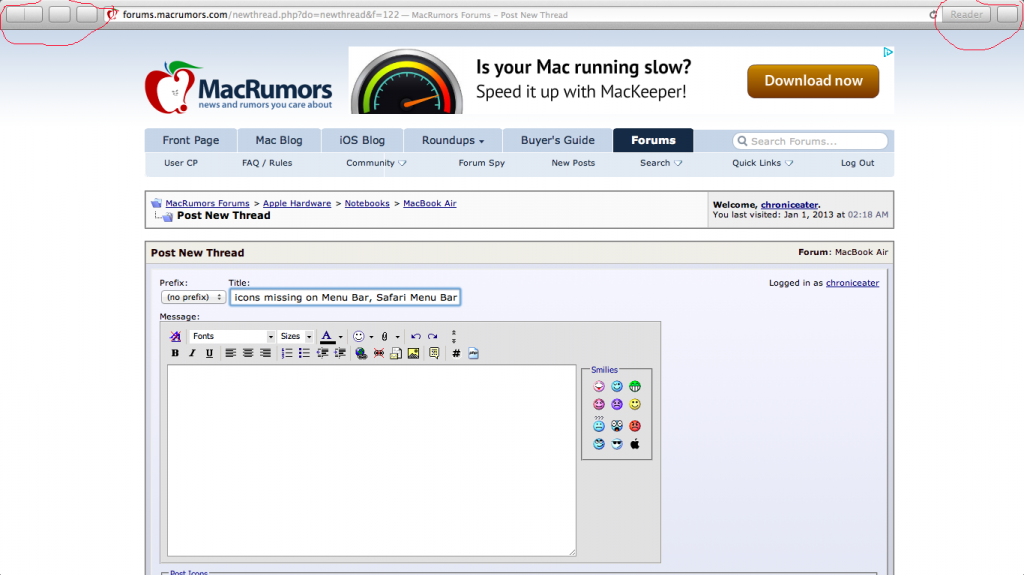
Task: Insert the green grinning smilie
Action: click(635, 386)
